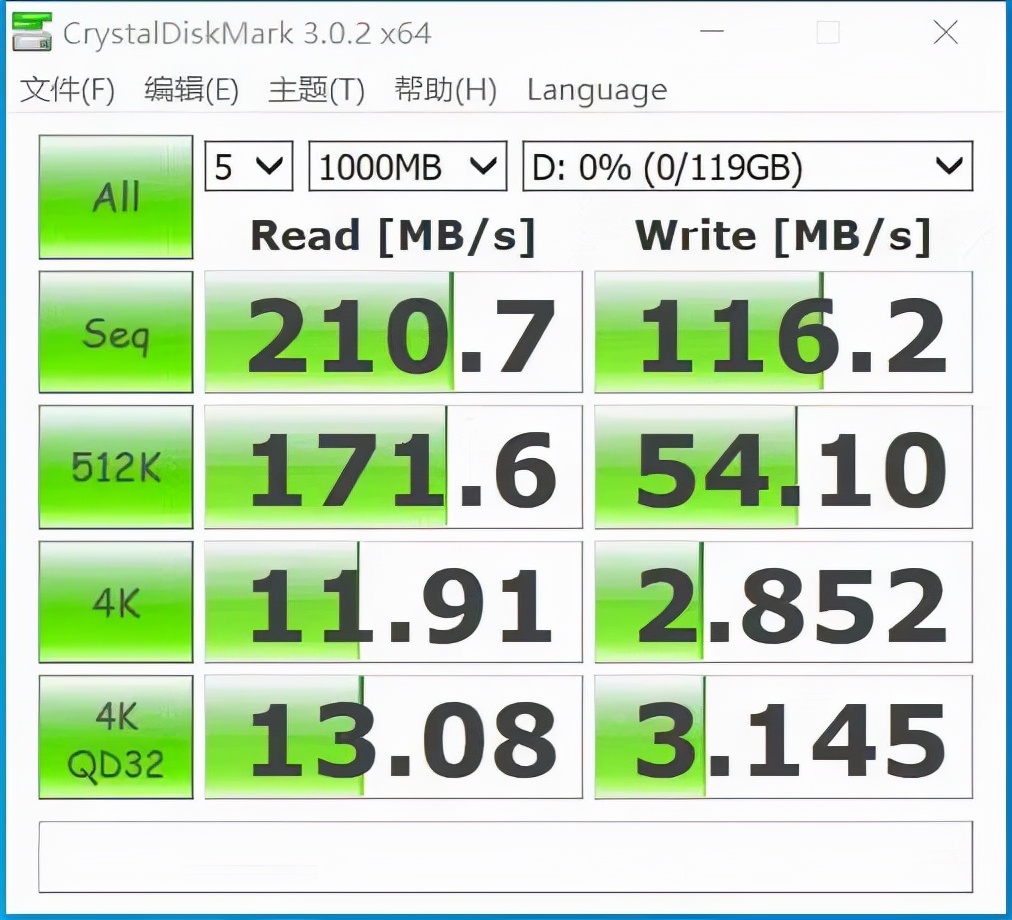The width and height of the screenshot is (1012, 920).
Task: Open the 编辑 menu
Action: (x=192, y=89)
